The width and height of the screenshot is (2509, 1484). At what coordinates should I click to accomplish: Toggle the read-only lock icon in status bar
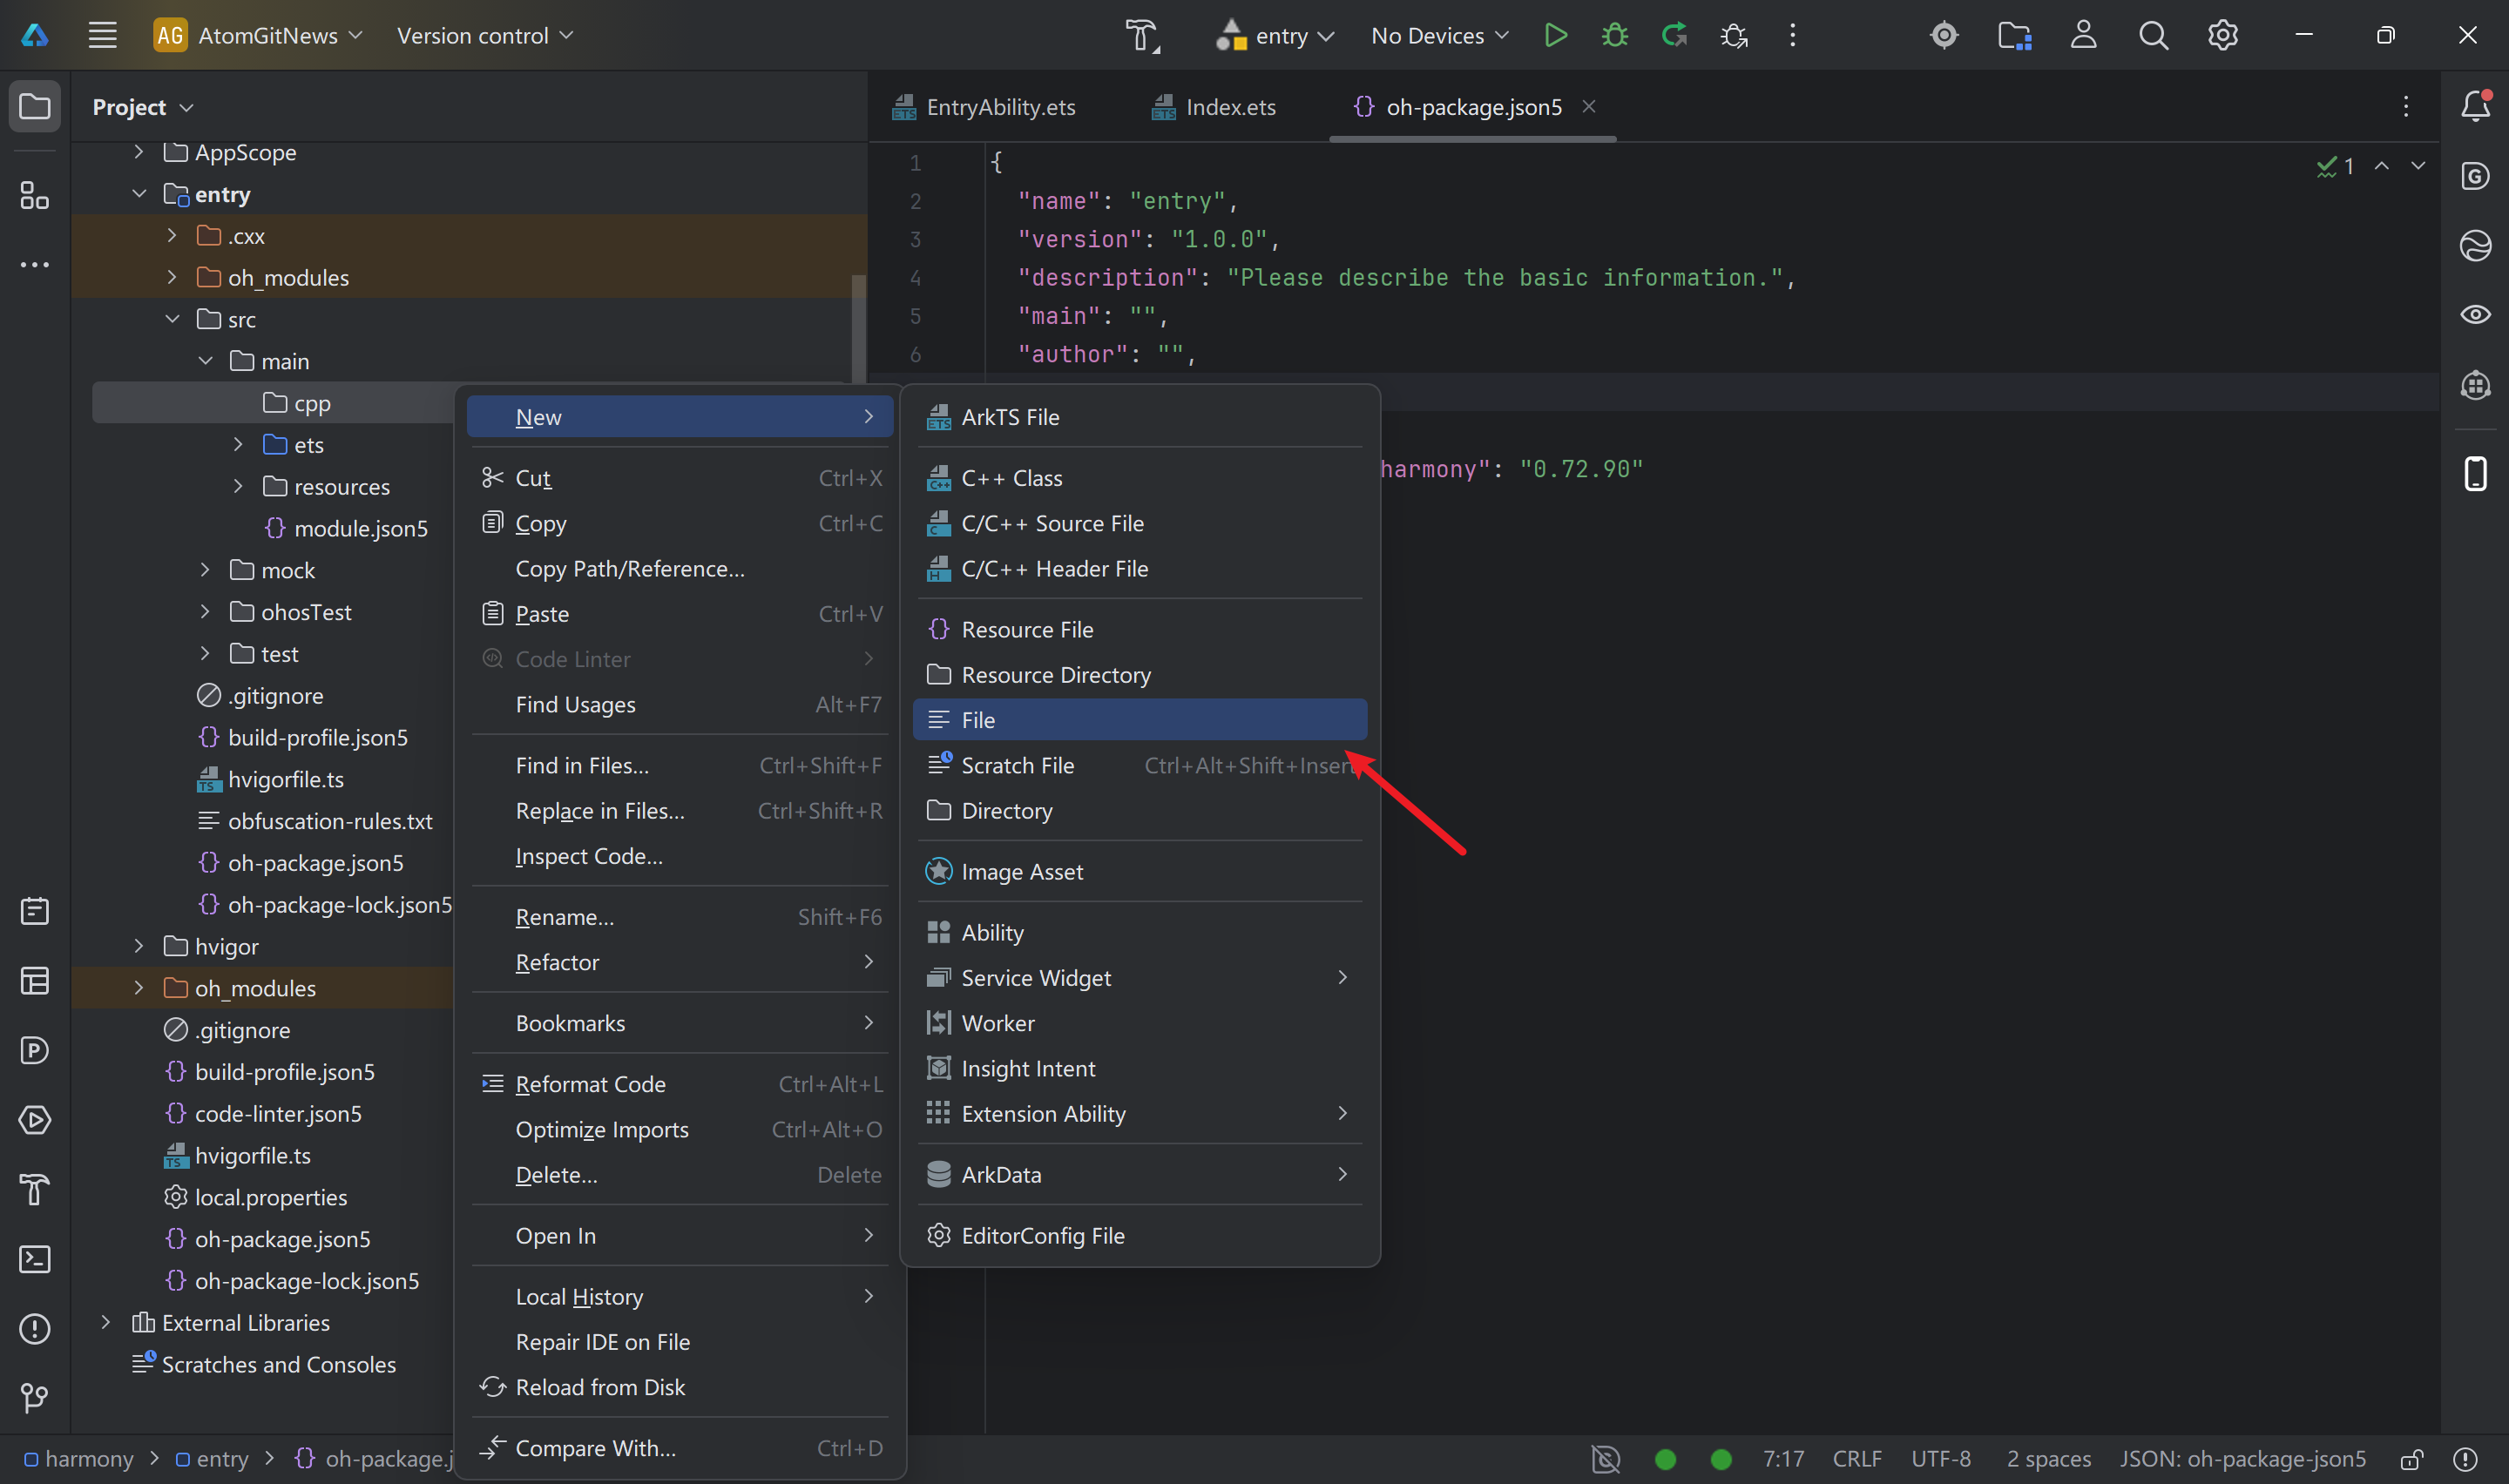point(2411,1459)
